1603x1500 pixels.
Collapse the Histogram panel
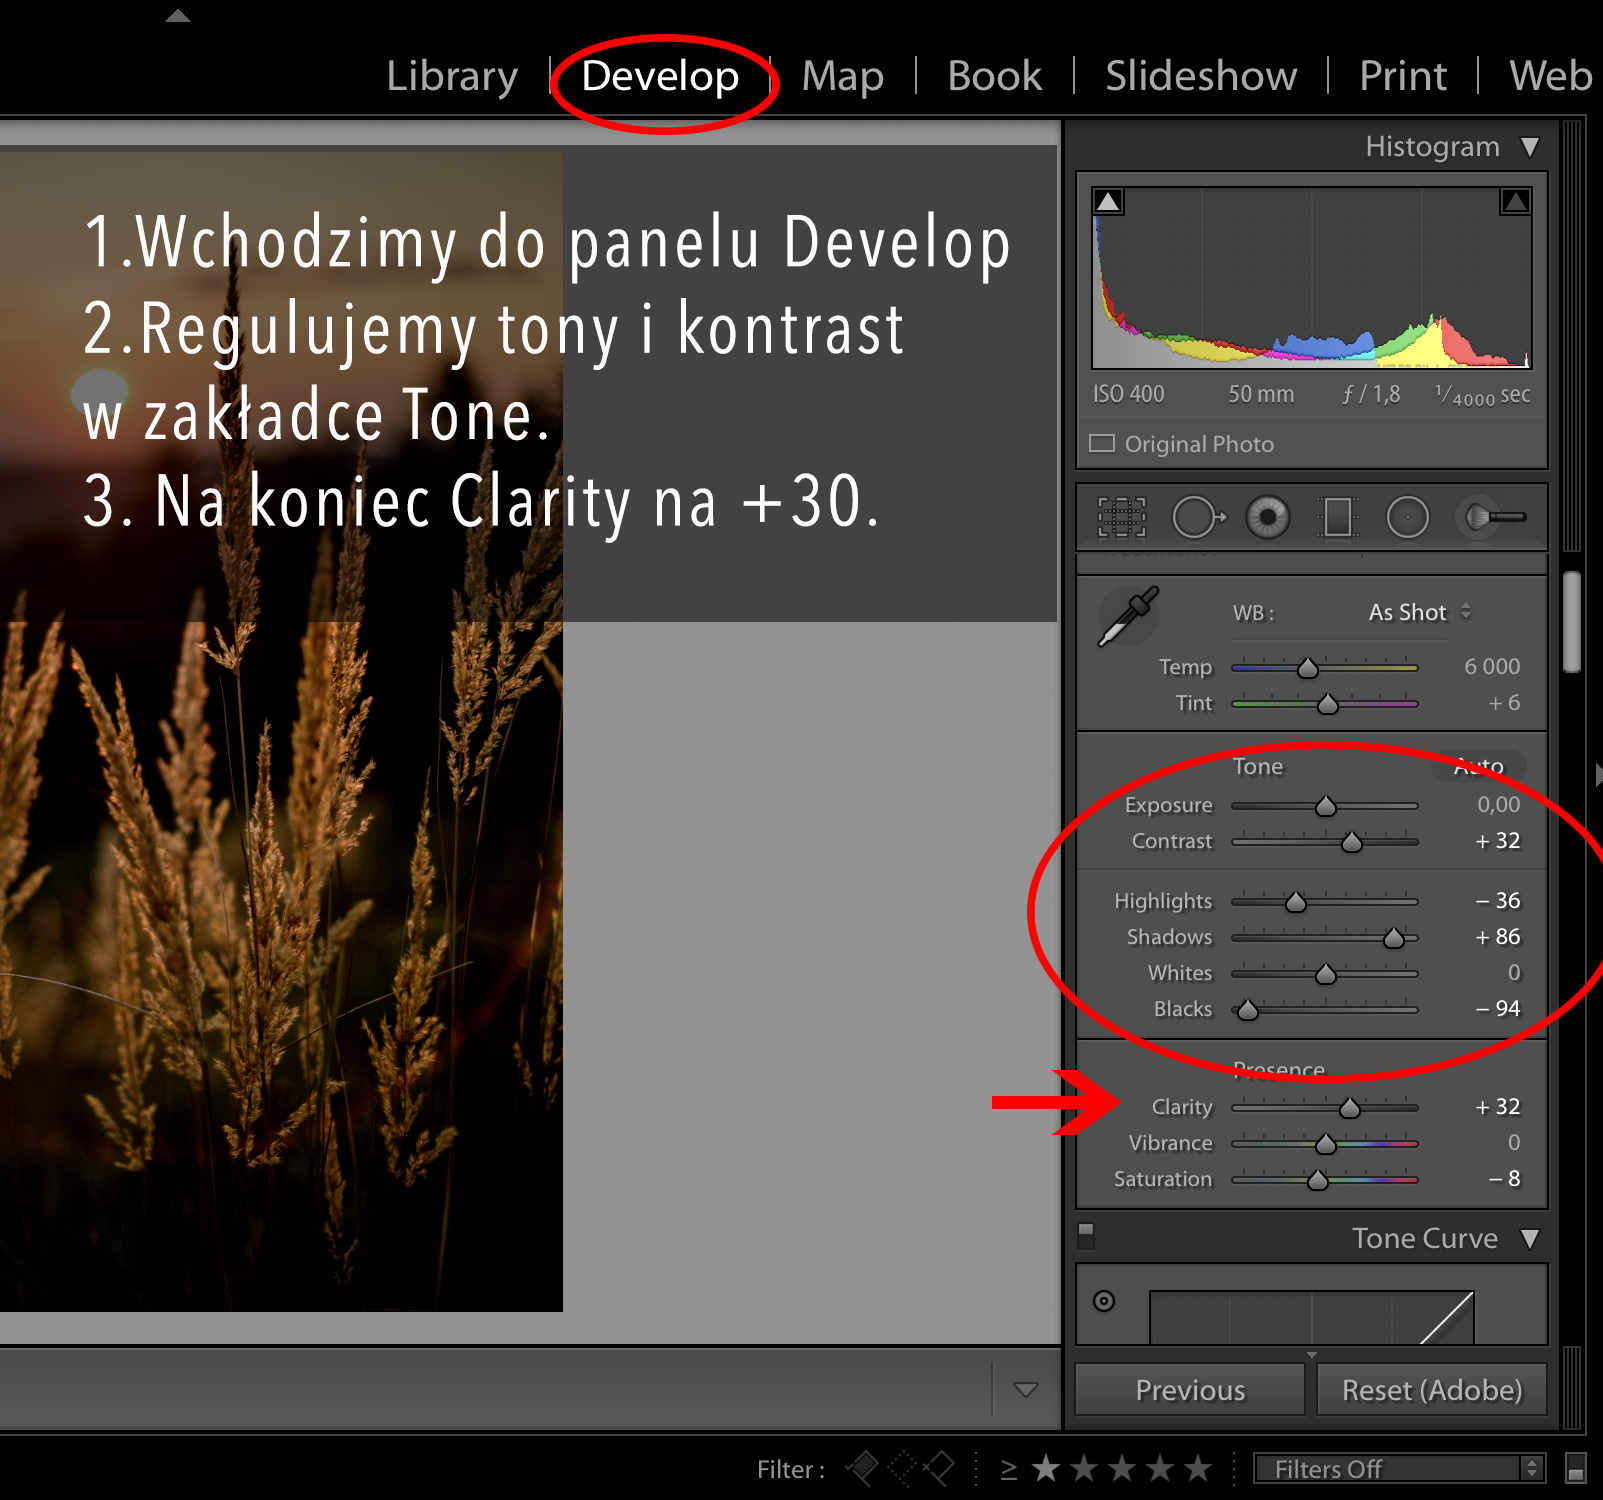(1529, 147)
